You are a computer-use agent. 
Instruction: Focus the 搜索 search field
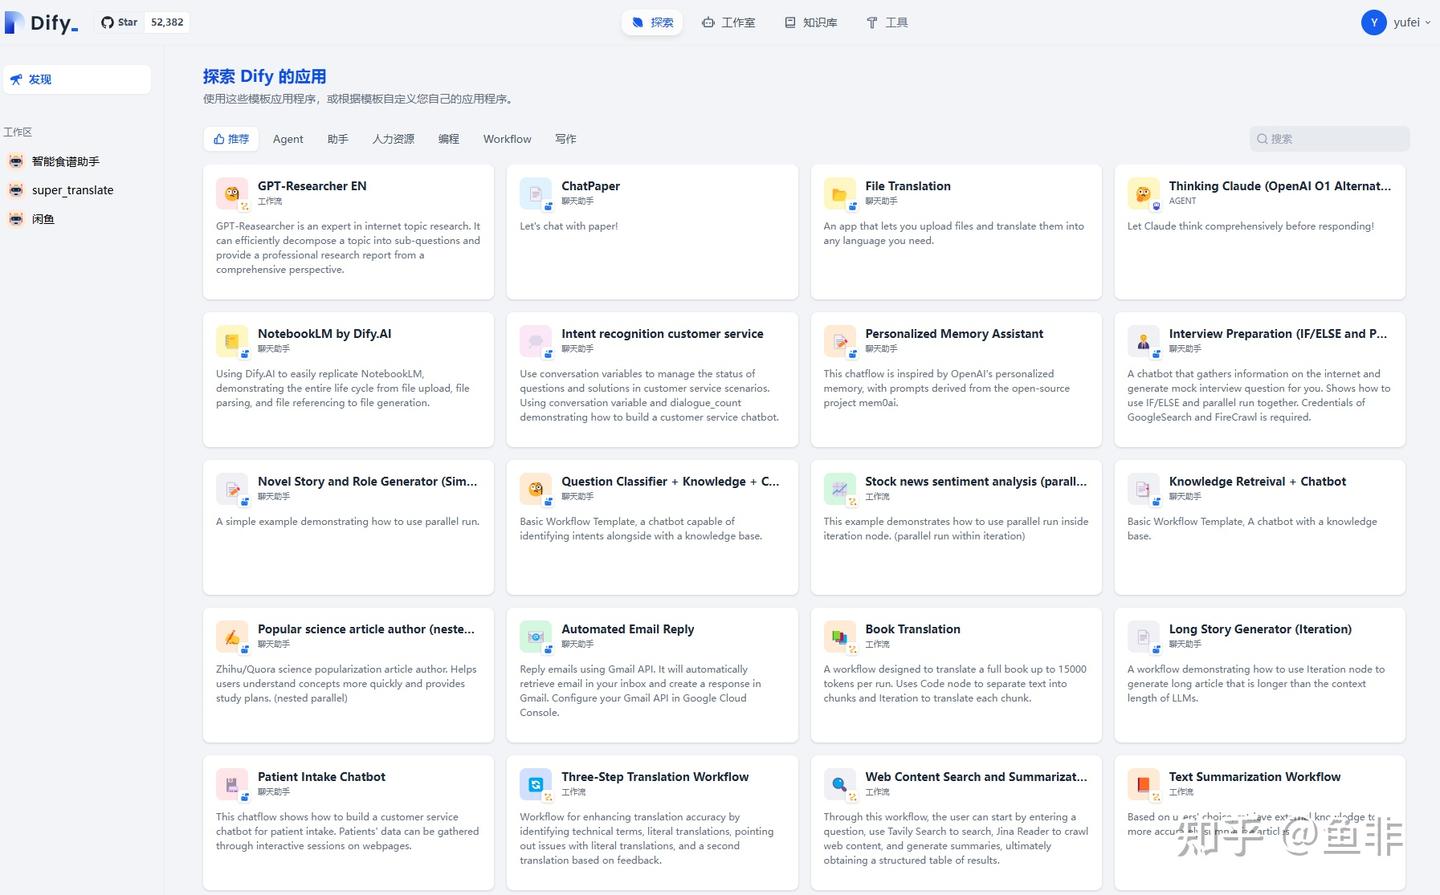click(1329, 139)
